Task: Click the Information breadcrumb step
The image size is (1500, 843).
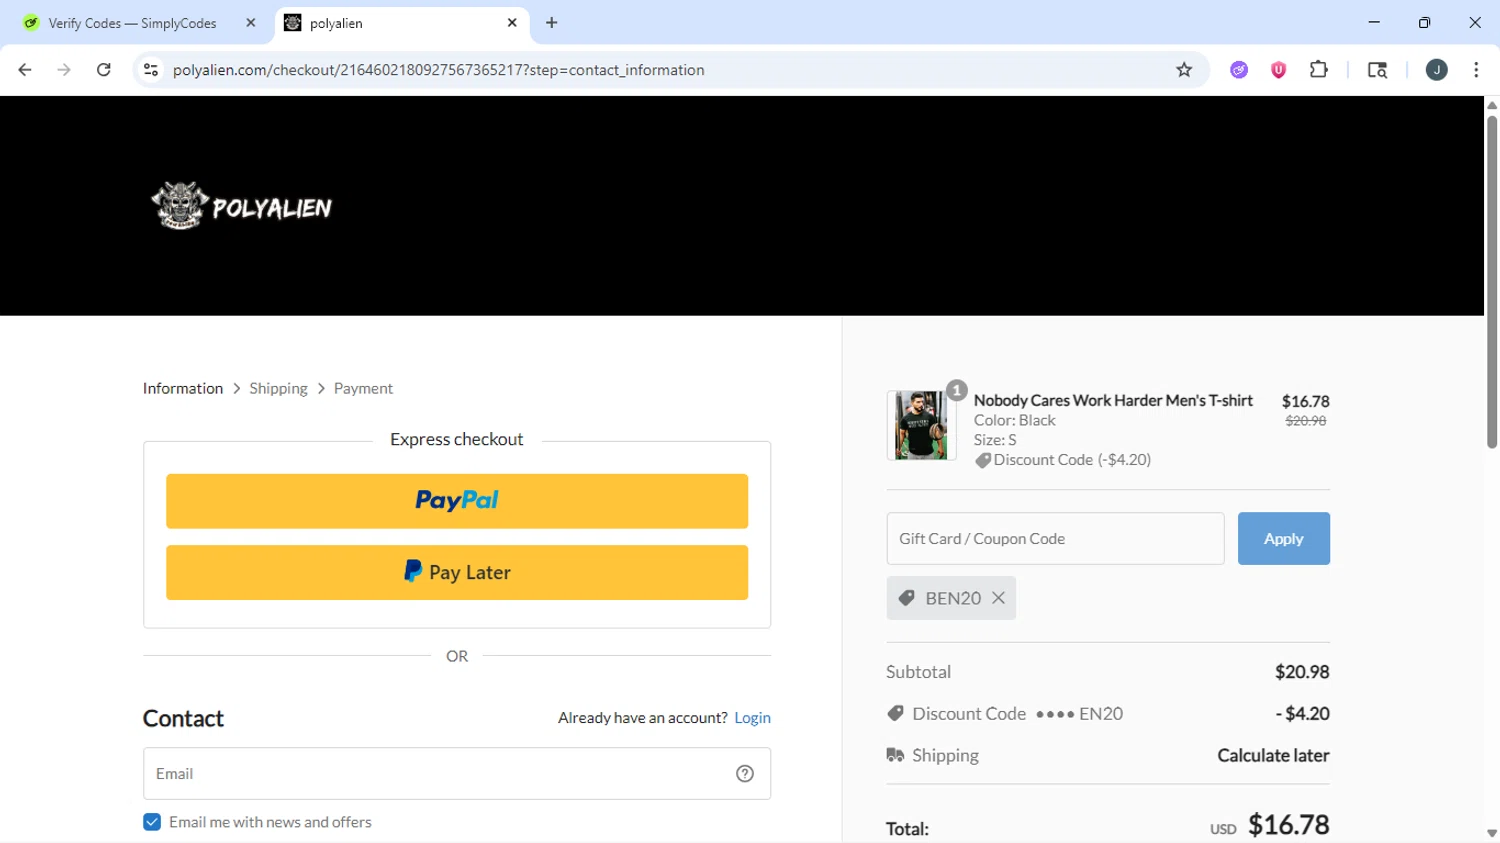Action: tap(183, 388)
